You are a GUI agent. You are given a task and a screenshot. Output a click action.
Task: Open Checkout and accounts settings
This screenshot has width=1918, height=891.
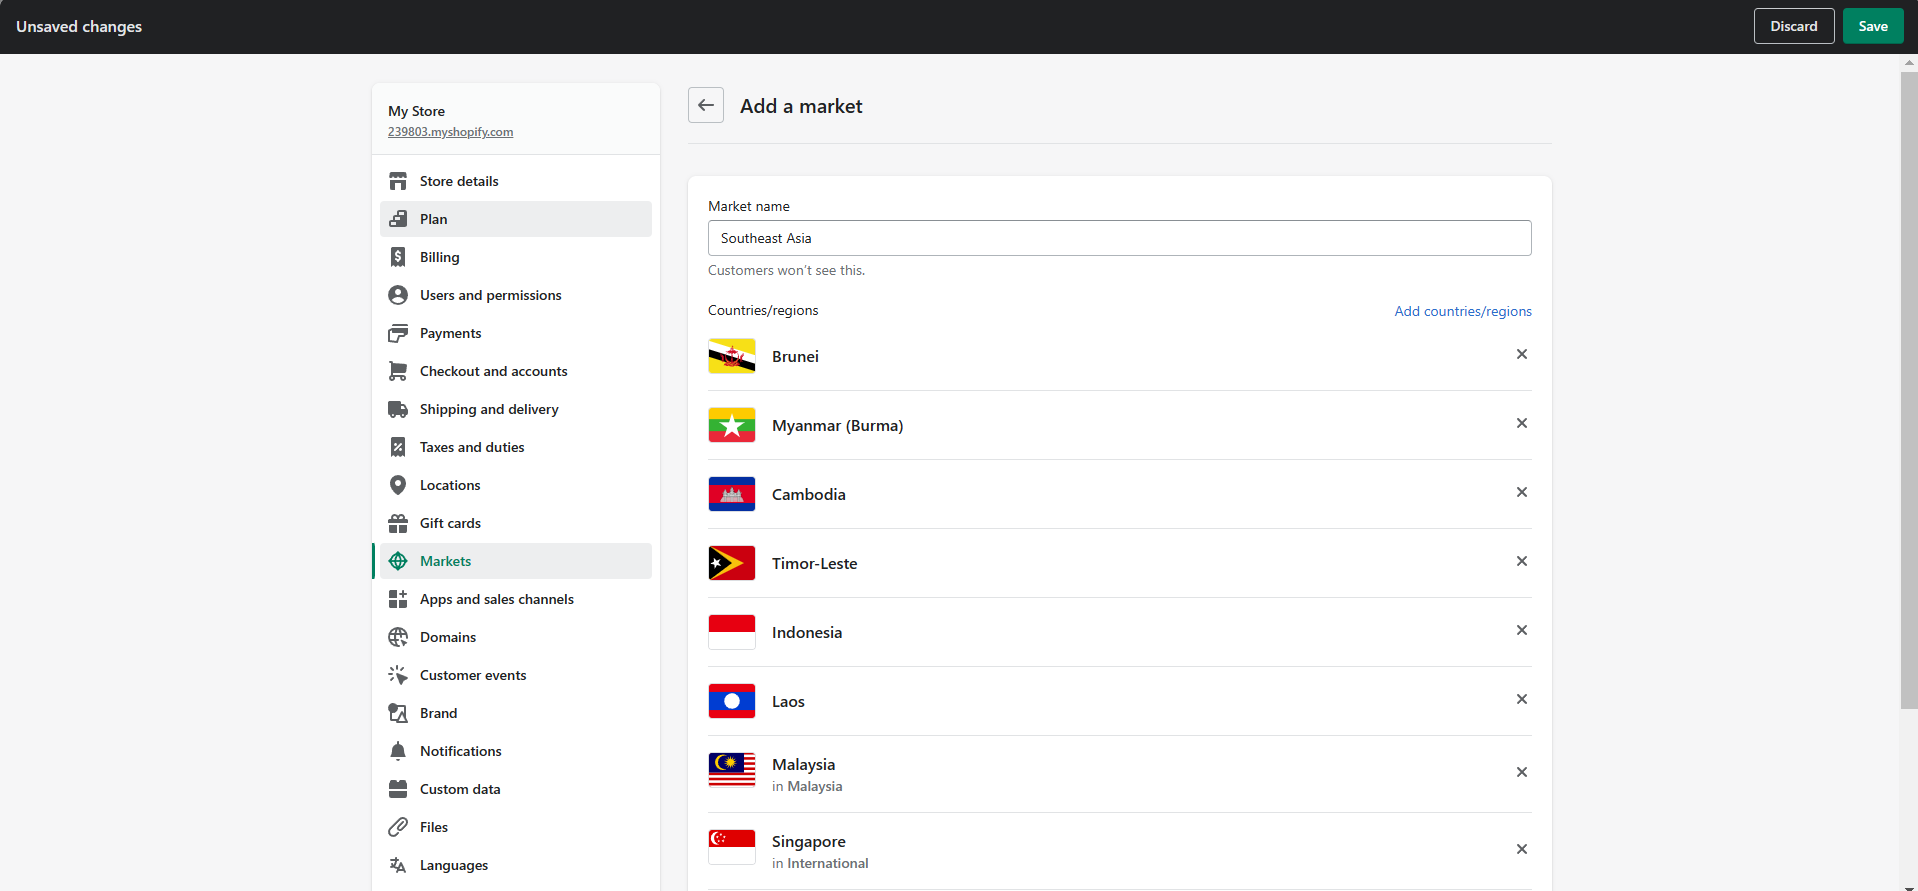click(516, 371)
